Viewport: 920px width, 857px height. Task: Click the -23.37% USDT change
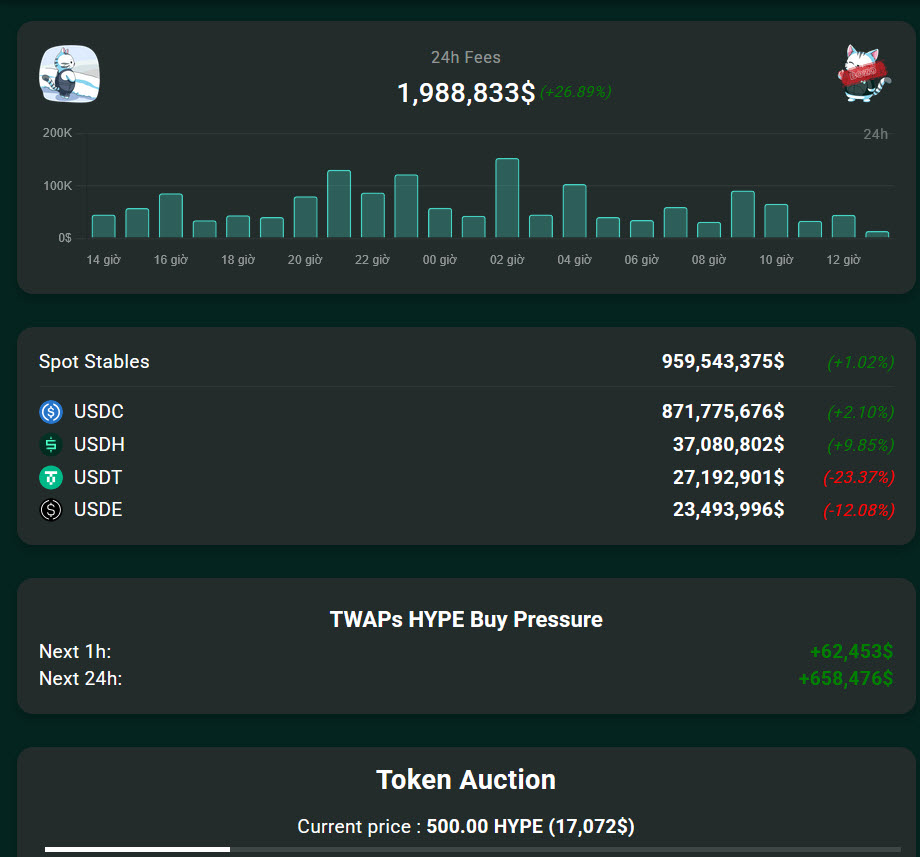point(859,477)
